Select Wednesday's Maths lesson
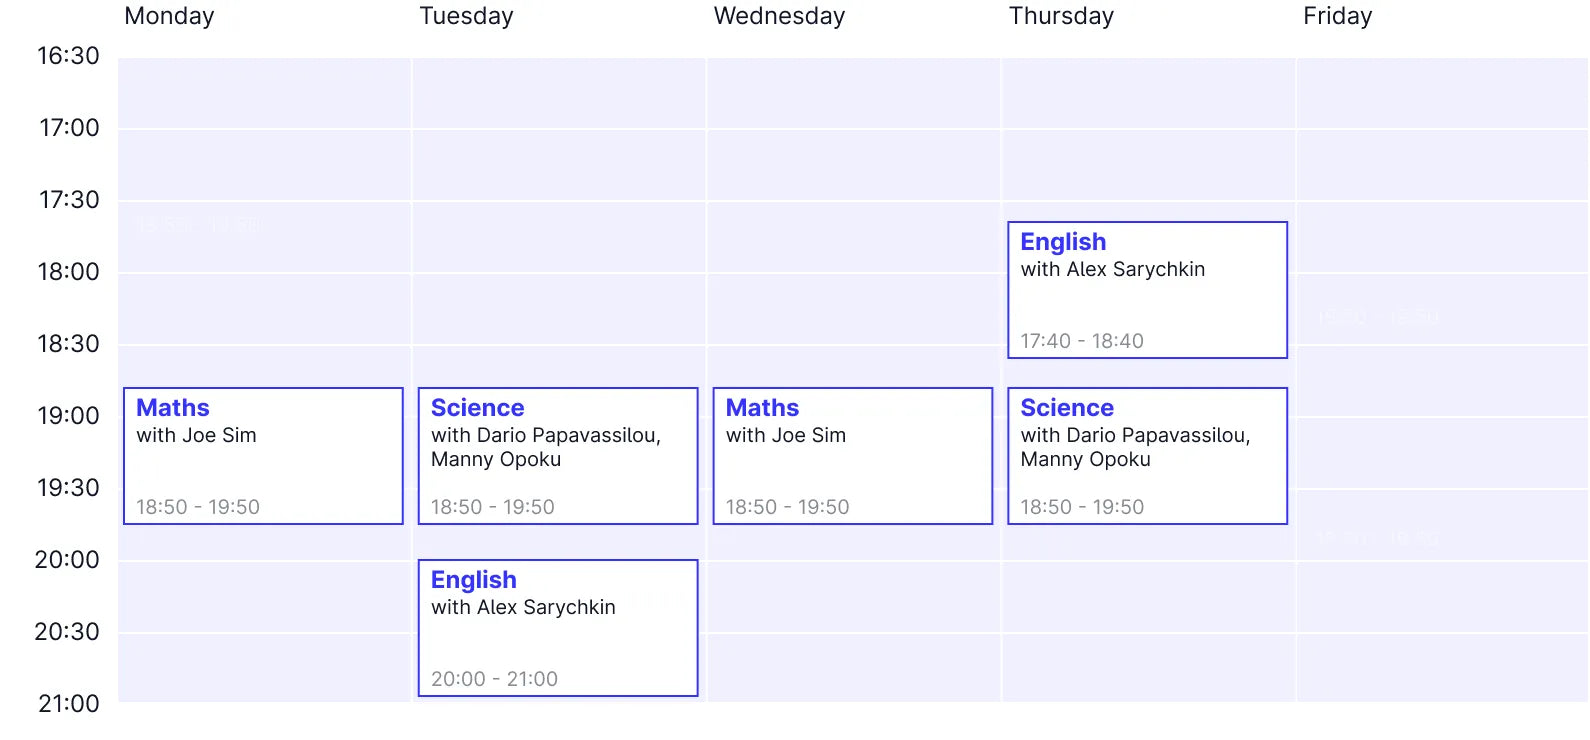Image resolution: width=1590 pixels, height=740 pixels. click(x=851, y=455)
